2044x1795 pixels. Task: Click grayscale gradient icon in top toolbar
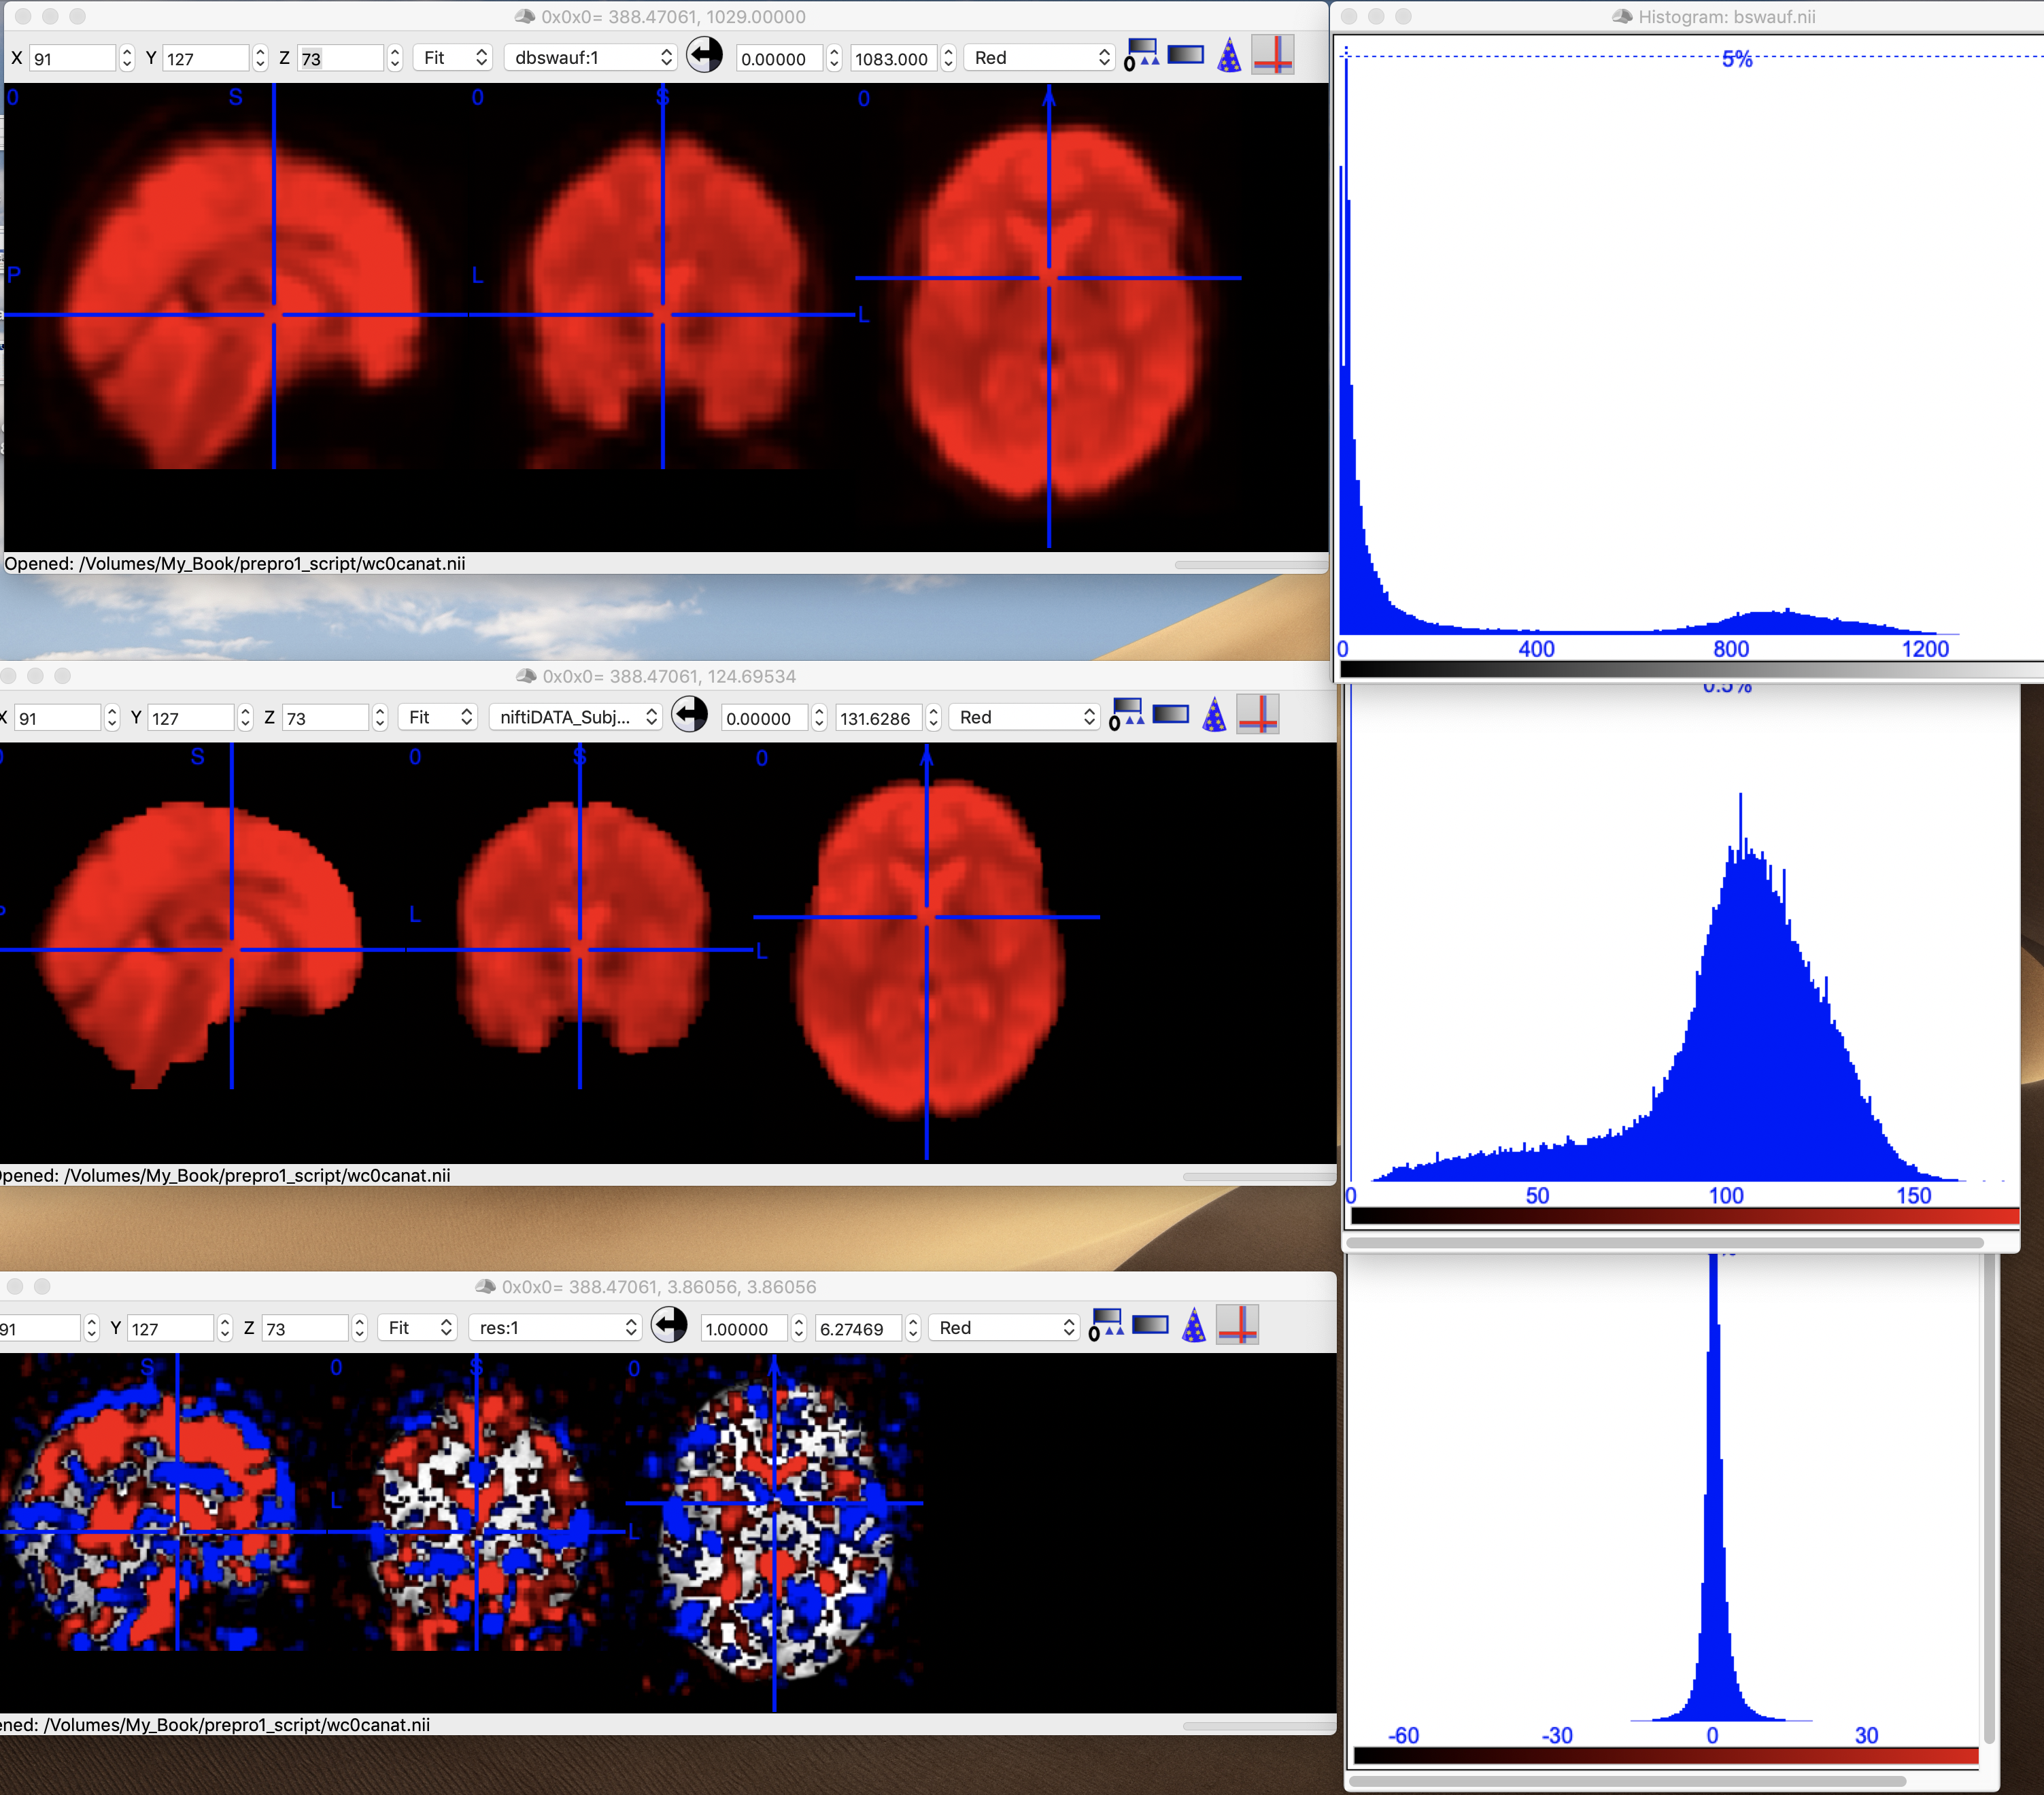1185,55
